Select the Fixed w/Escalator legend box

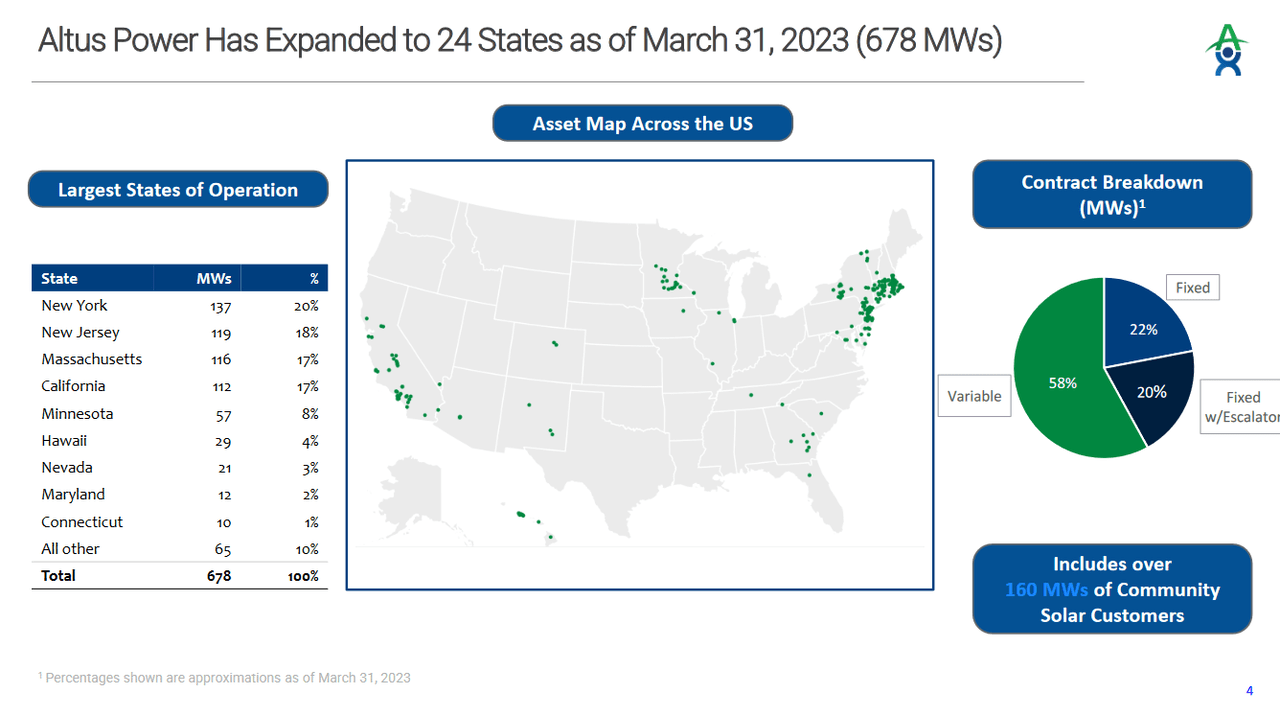pos(1242,406)
